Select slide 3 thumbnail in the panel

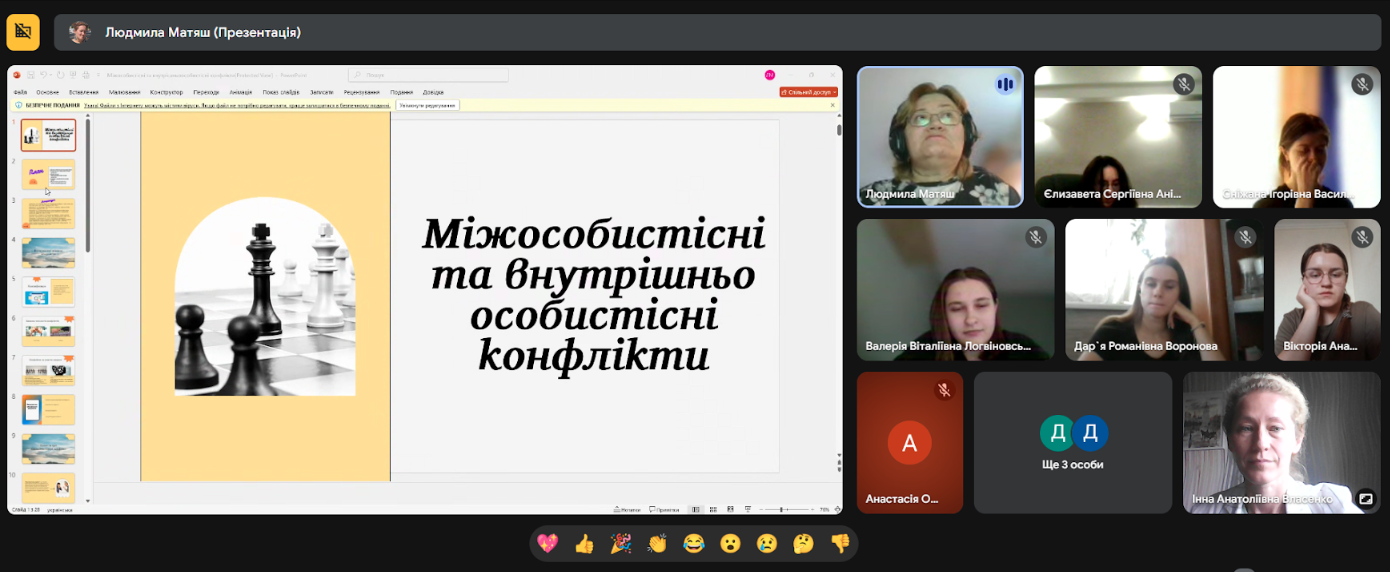coord(48,213)
